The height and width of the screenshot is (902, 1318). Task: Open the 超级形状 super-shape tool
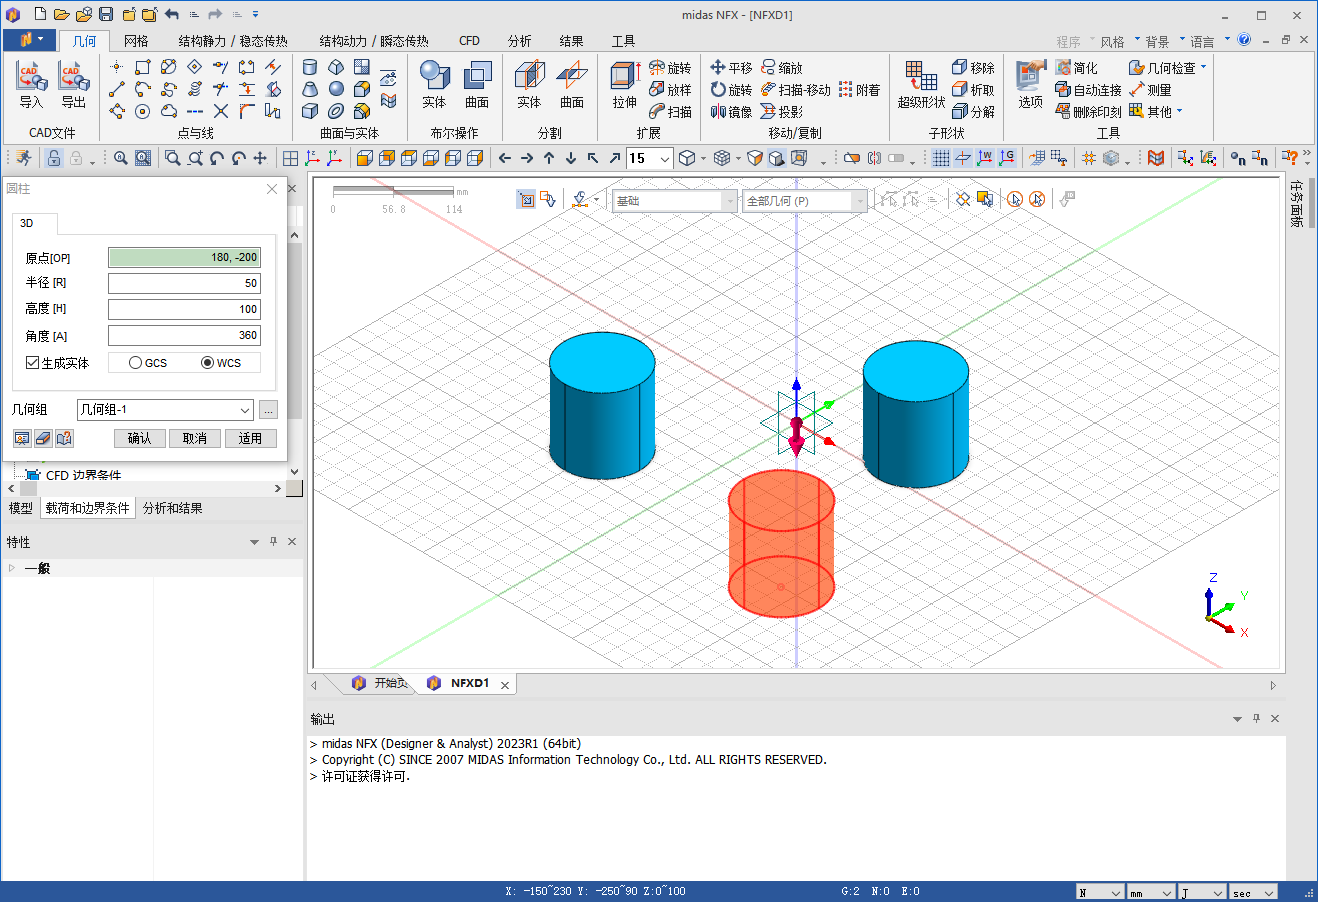point(921,84)
